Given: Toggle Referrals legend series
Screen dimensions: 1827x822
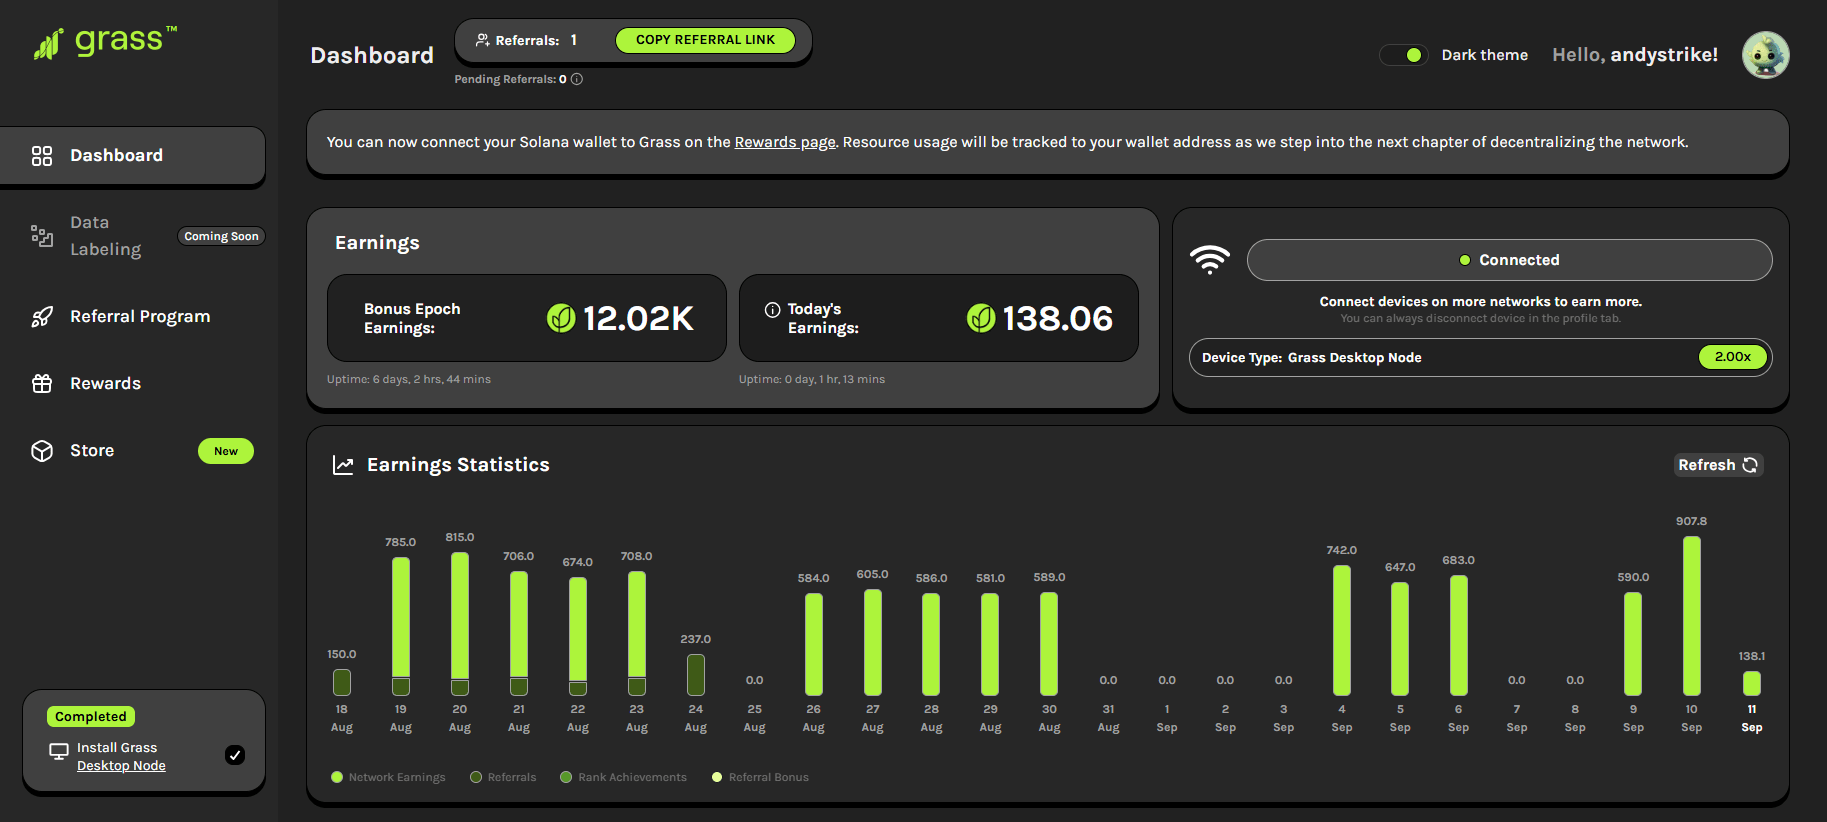Looking at the screenshot, I should [503, 777].
